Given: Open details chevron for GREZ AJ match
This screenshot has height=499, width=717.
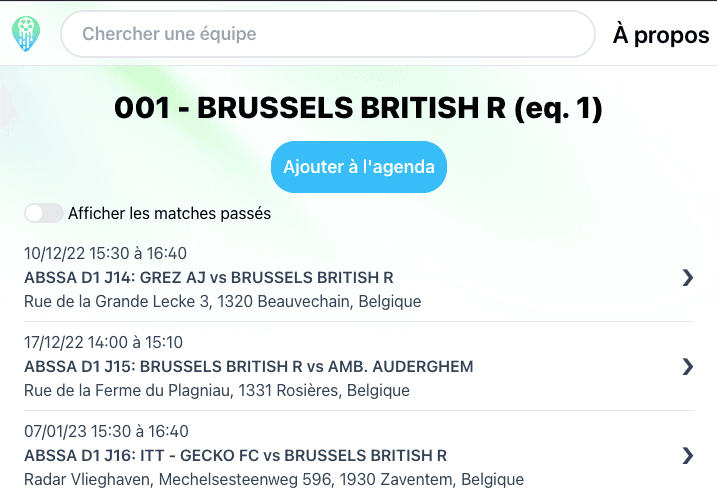Looking at the screenshot, I should click(687, 278).
